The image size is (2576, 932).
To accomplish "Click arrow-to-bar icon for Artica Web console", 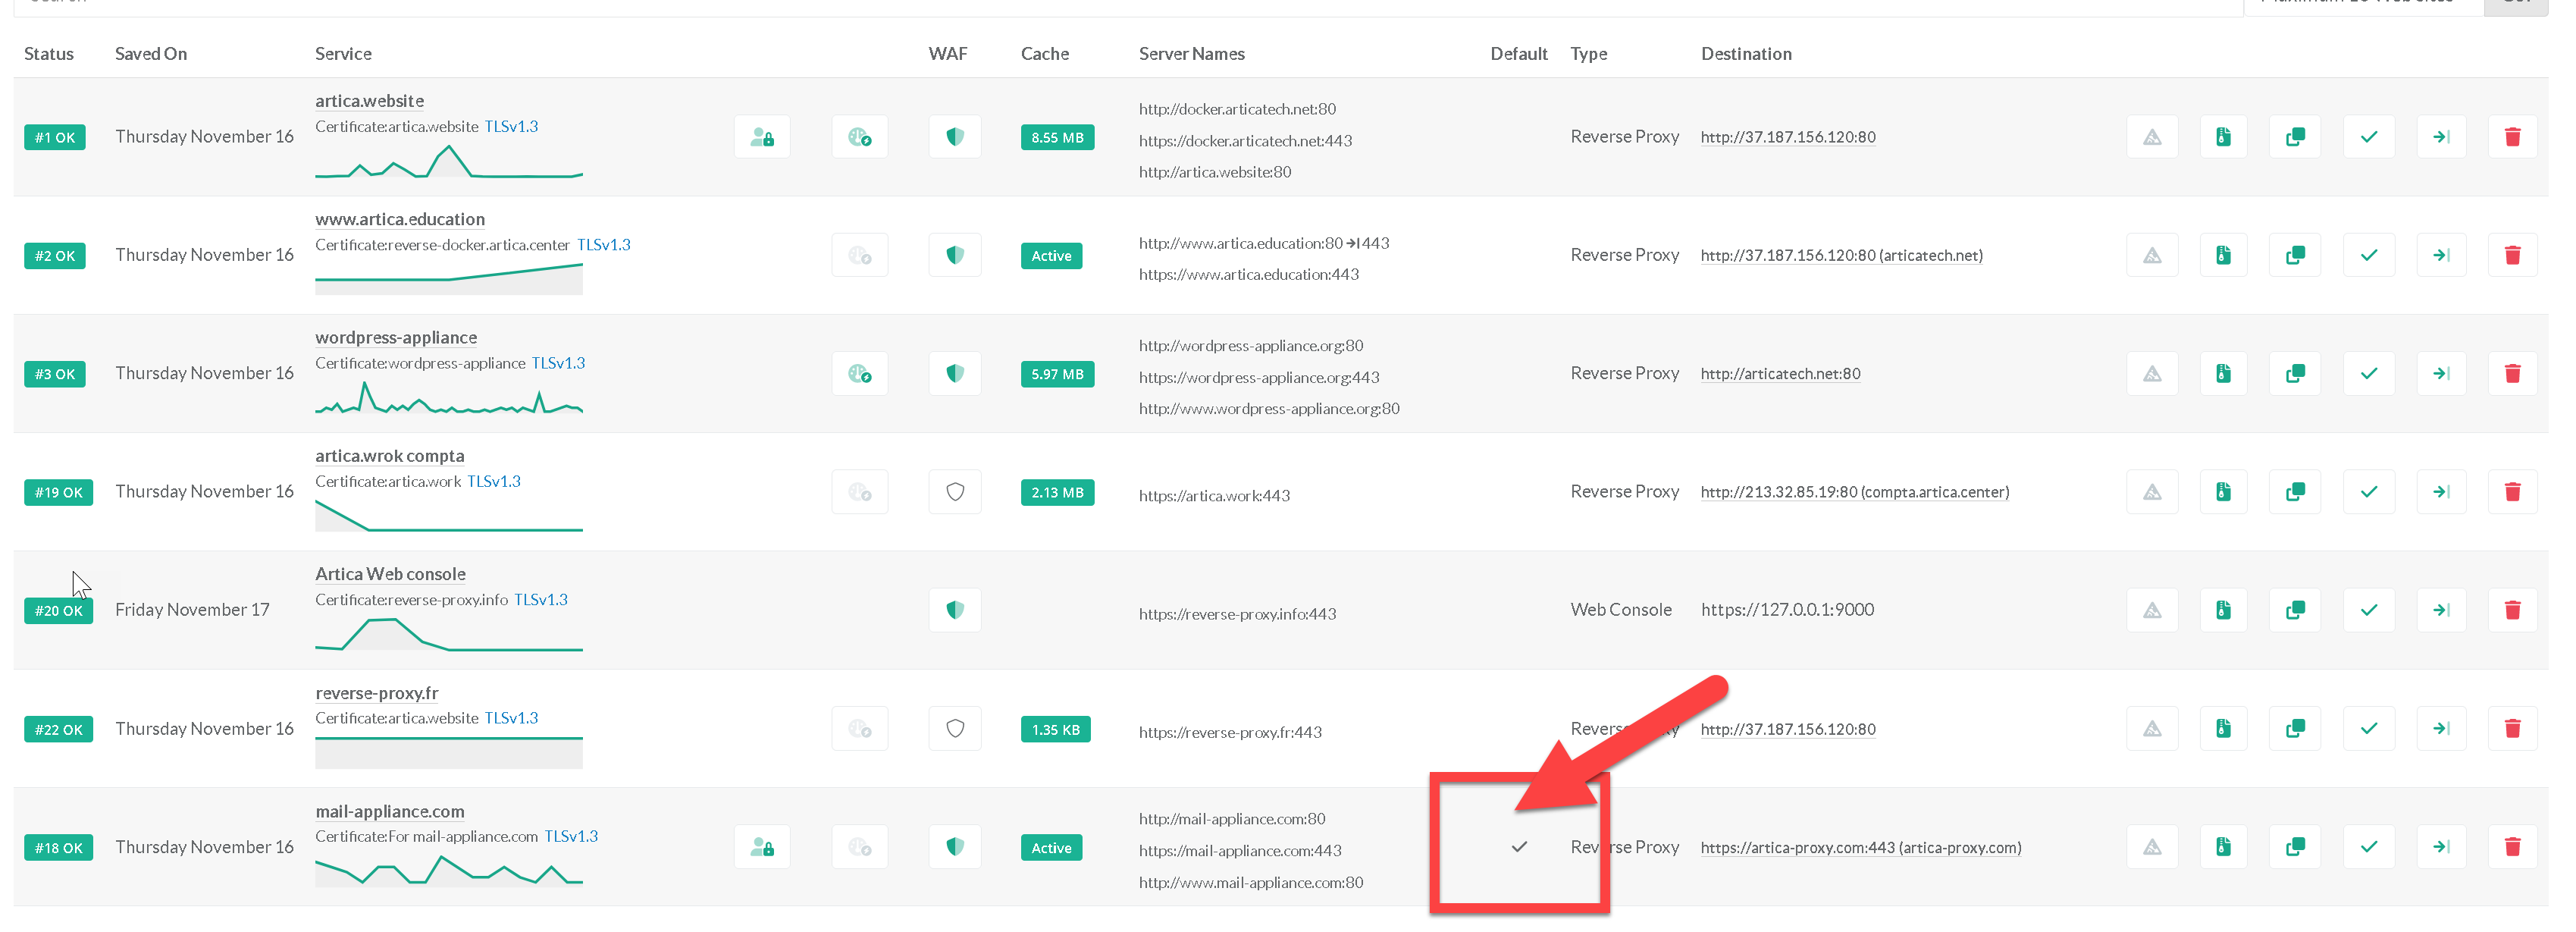I will pos(2441,610).
